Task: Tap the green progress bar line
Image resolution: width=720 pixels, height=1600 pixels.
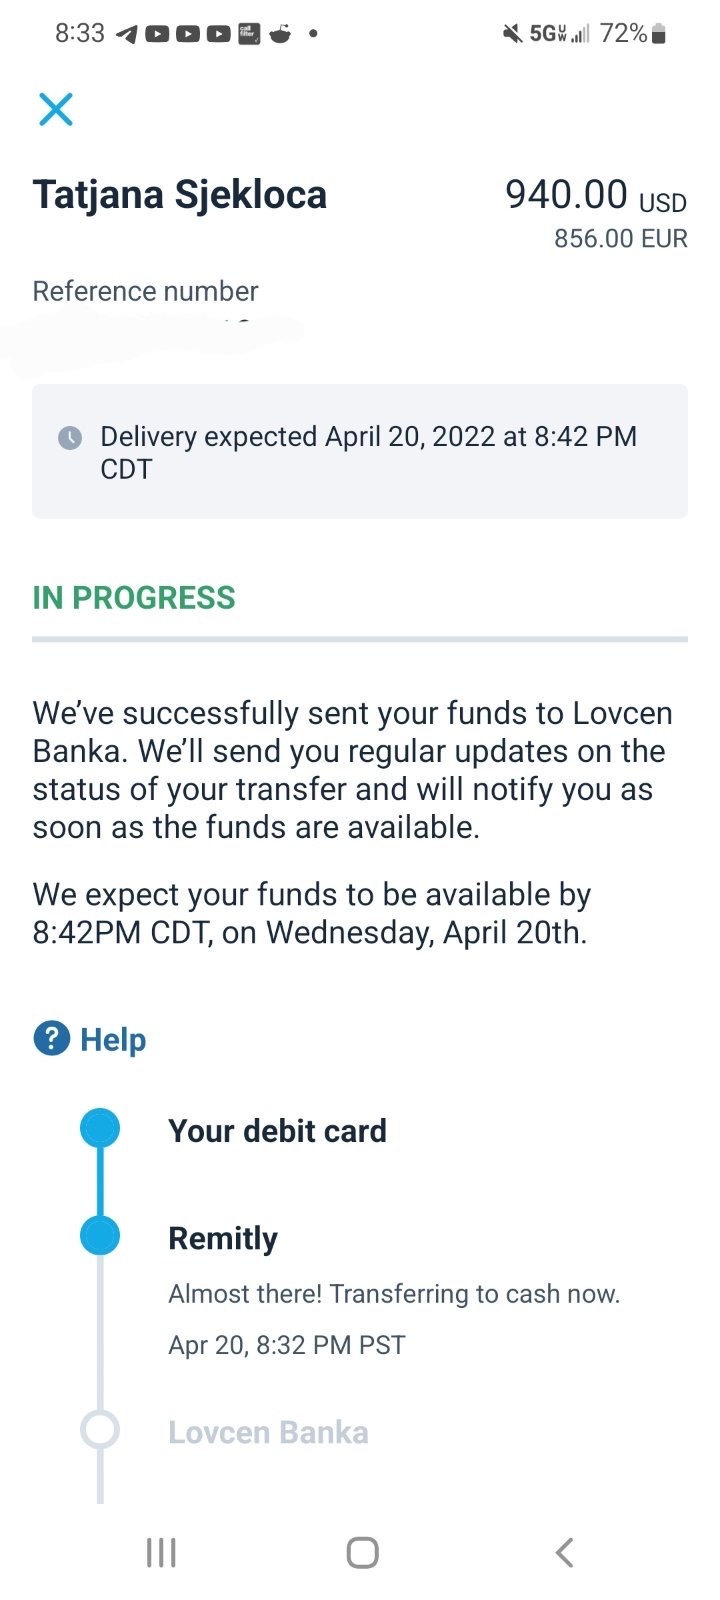Action: click(360, 639)
